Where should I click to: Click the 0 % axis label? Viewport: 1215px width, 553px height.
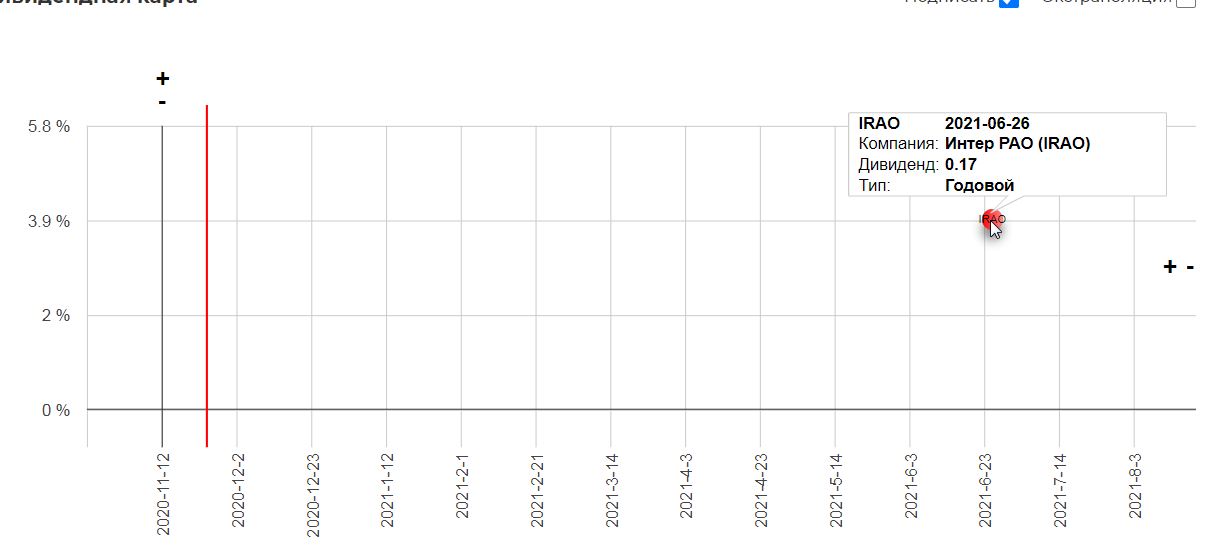click(56, 411)
